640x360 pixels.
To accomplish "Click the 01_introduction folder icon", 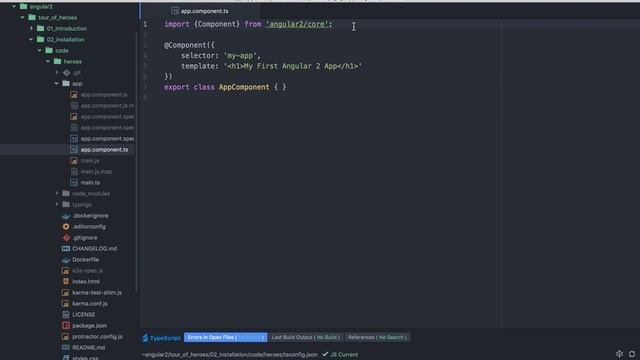I will point(41,29).
